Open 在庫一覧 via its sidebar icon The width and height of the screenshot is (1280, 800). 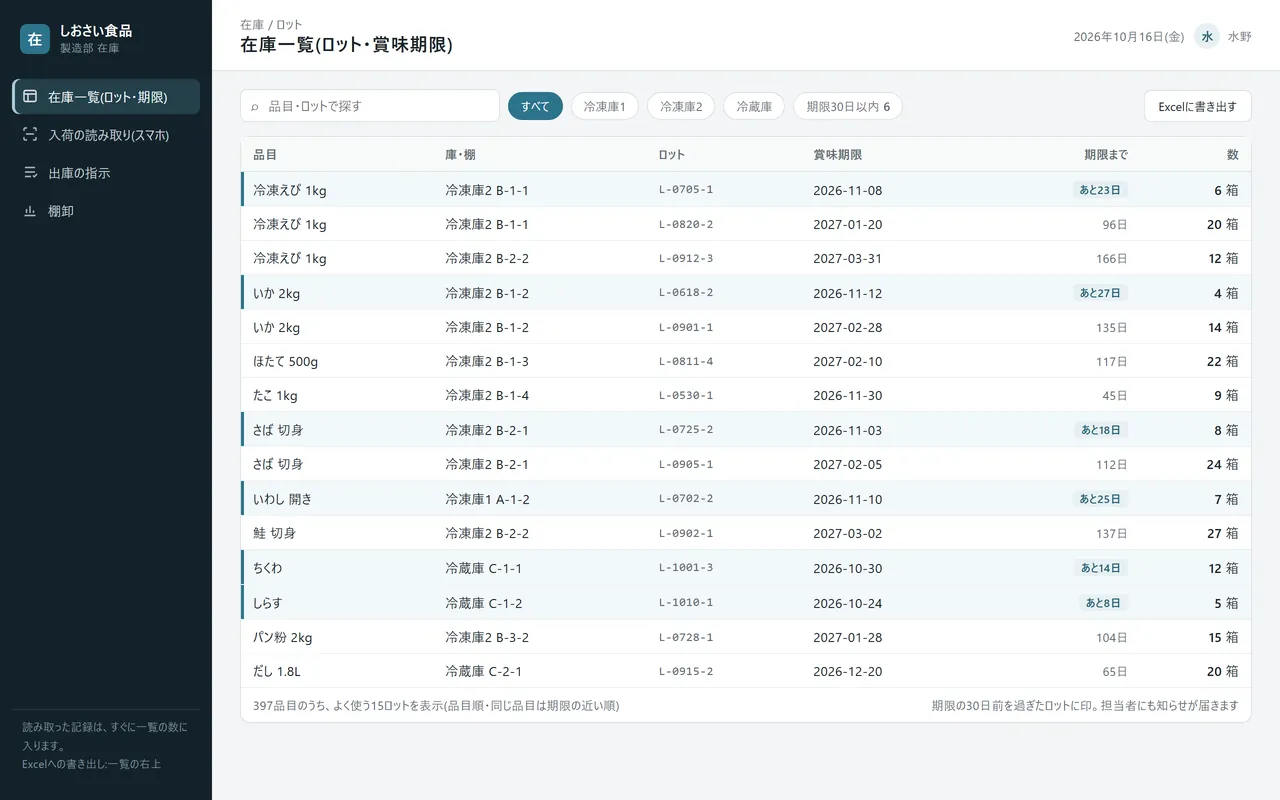pos(30,97)
